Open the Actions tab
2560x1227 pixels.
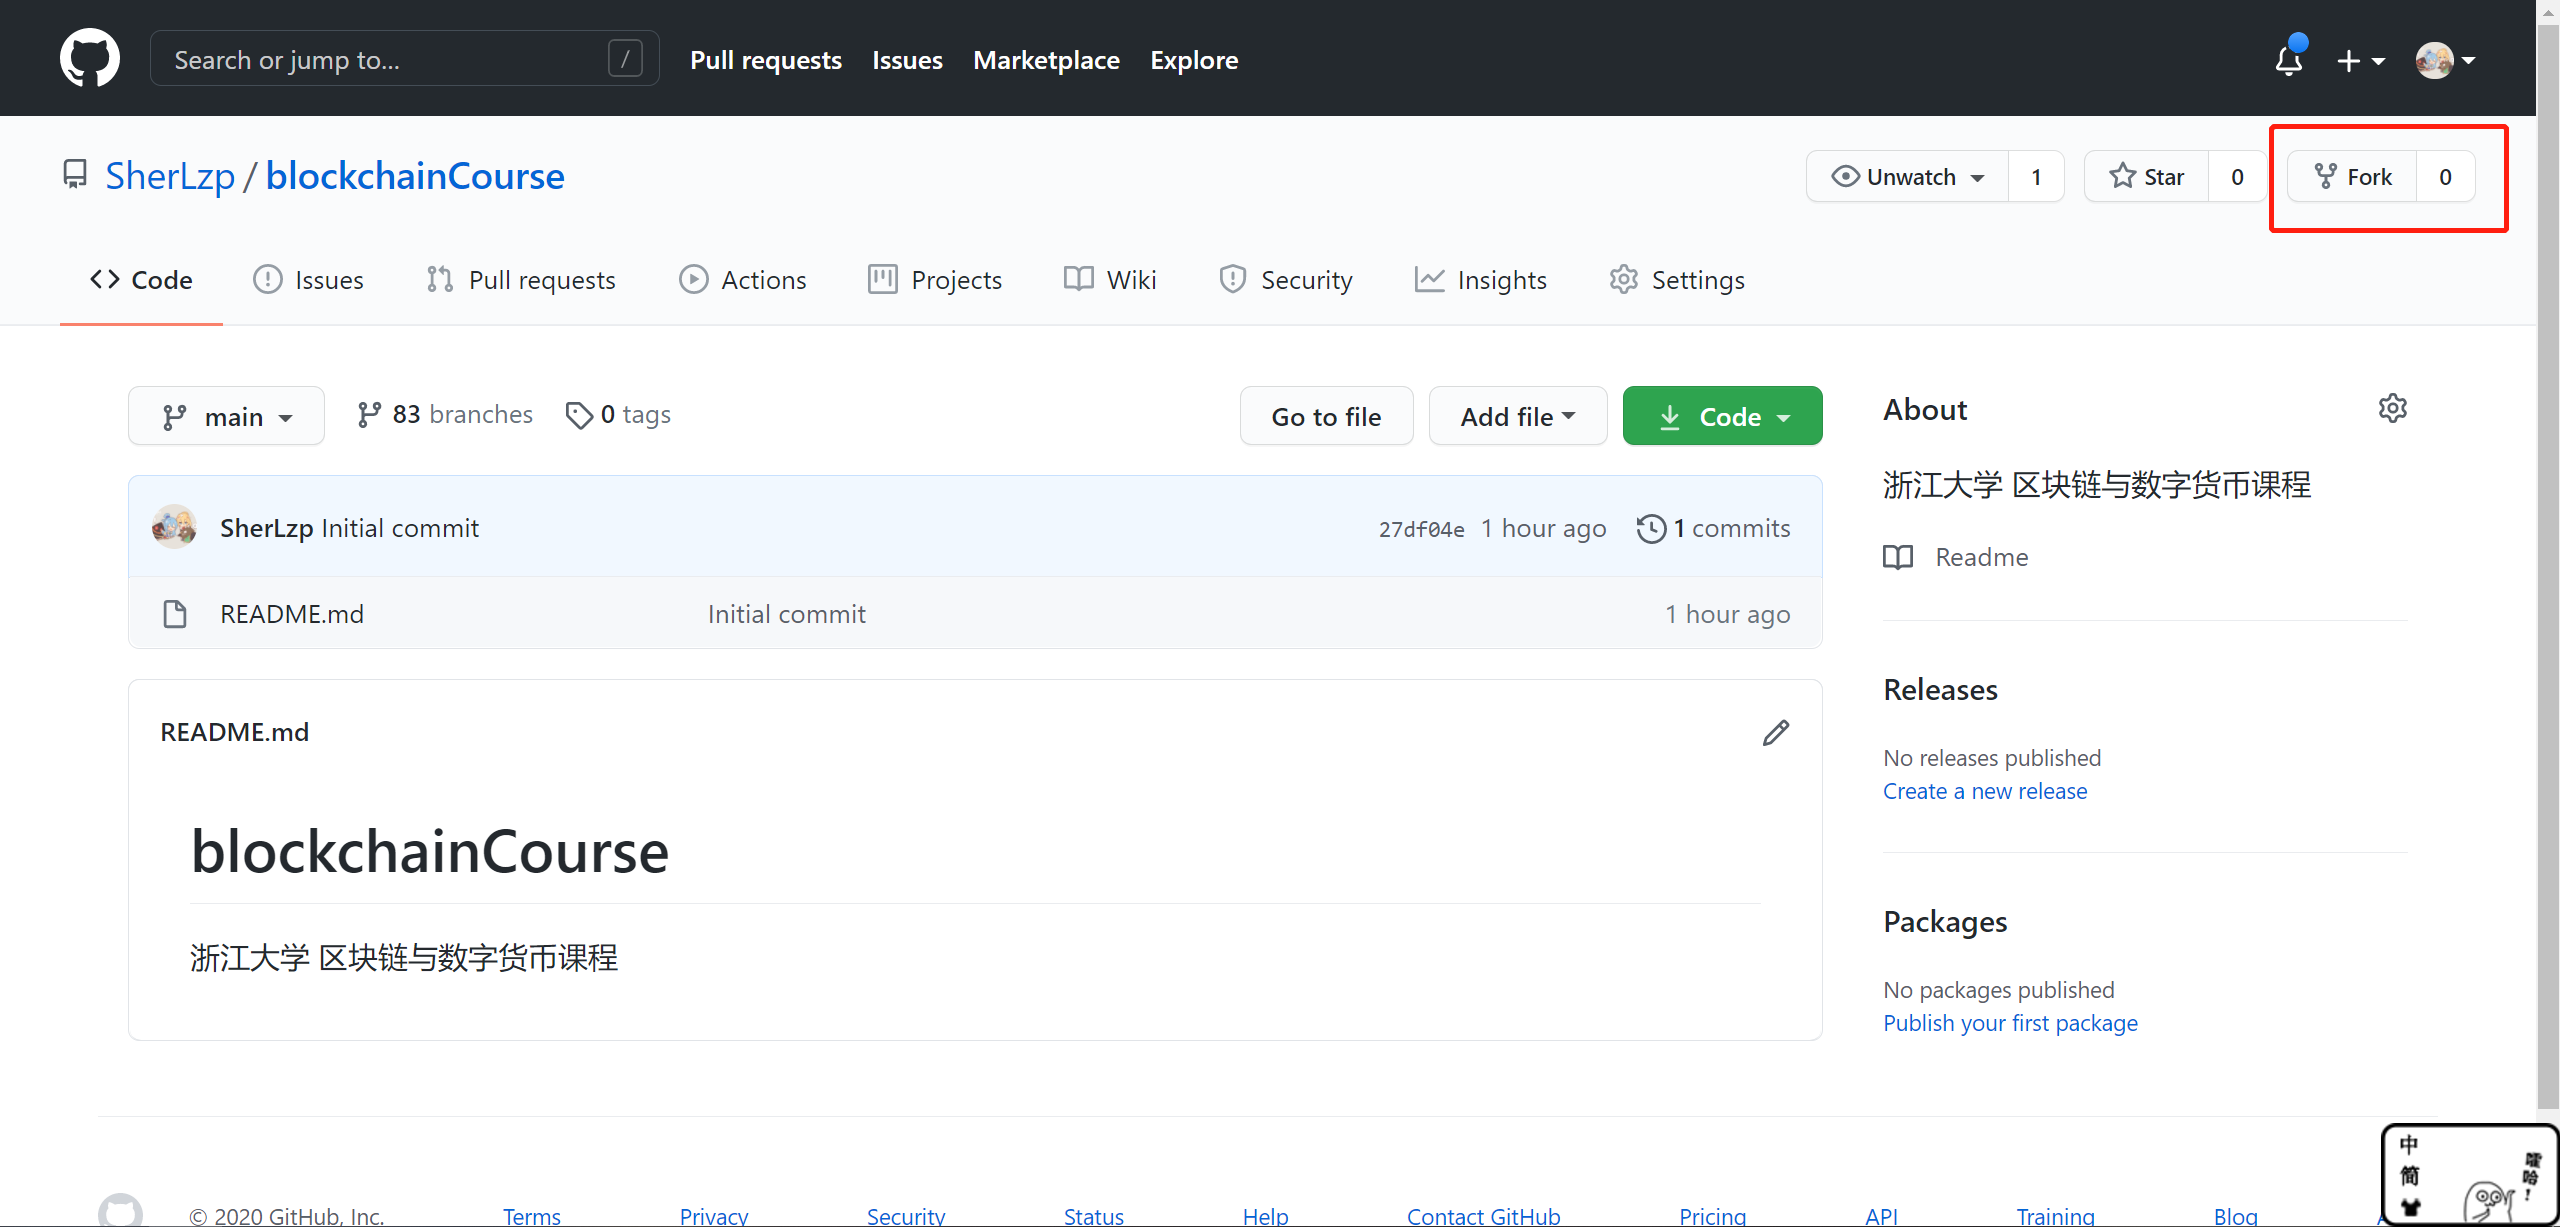[x=743, y=280]
